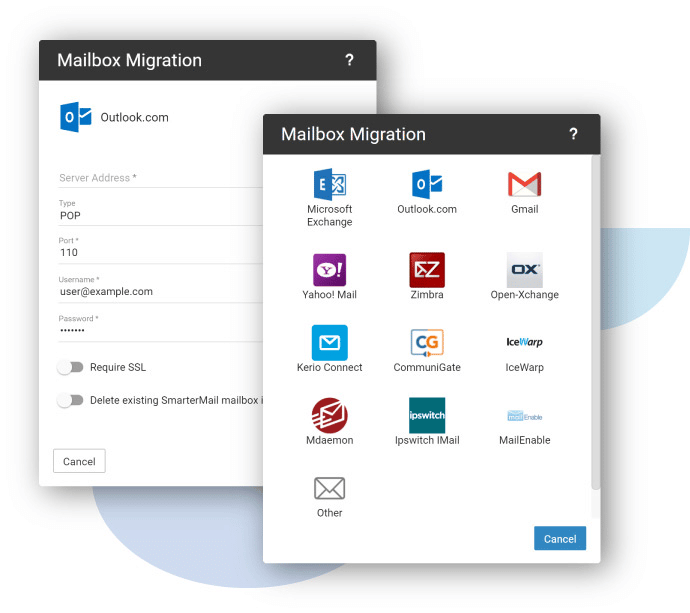Screen dimensions: 690x613
Task: Select the Zimbra icon
Action: [x=427, y=270]
